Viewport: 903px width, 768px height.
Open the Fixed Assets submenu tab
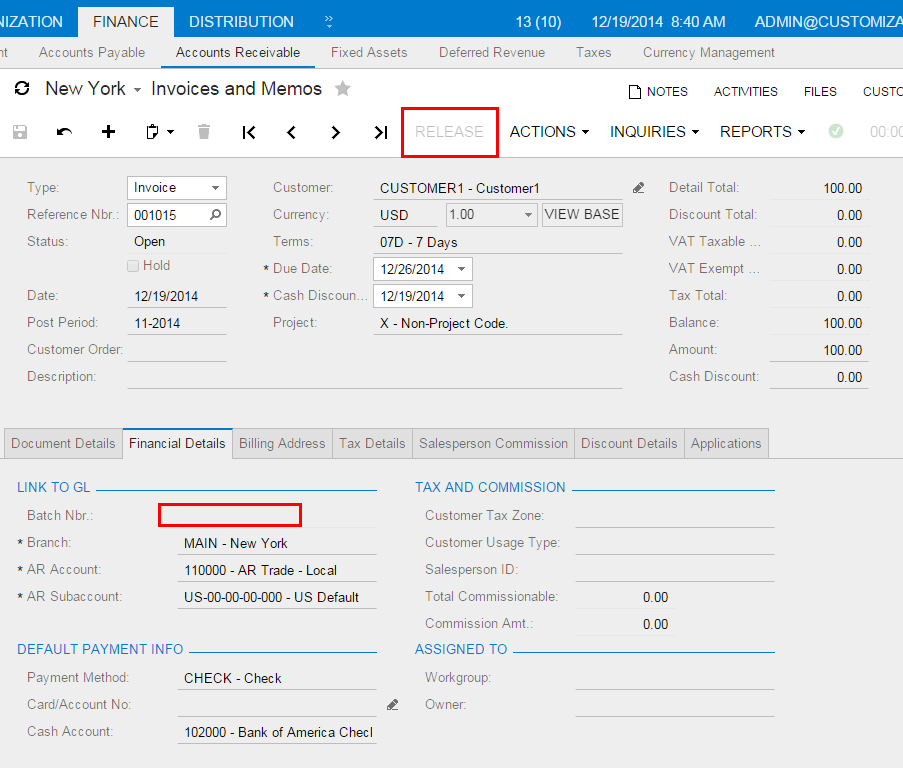click(x=369, y=52)
